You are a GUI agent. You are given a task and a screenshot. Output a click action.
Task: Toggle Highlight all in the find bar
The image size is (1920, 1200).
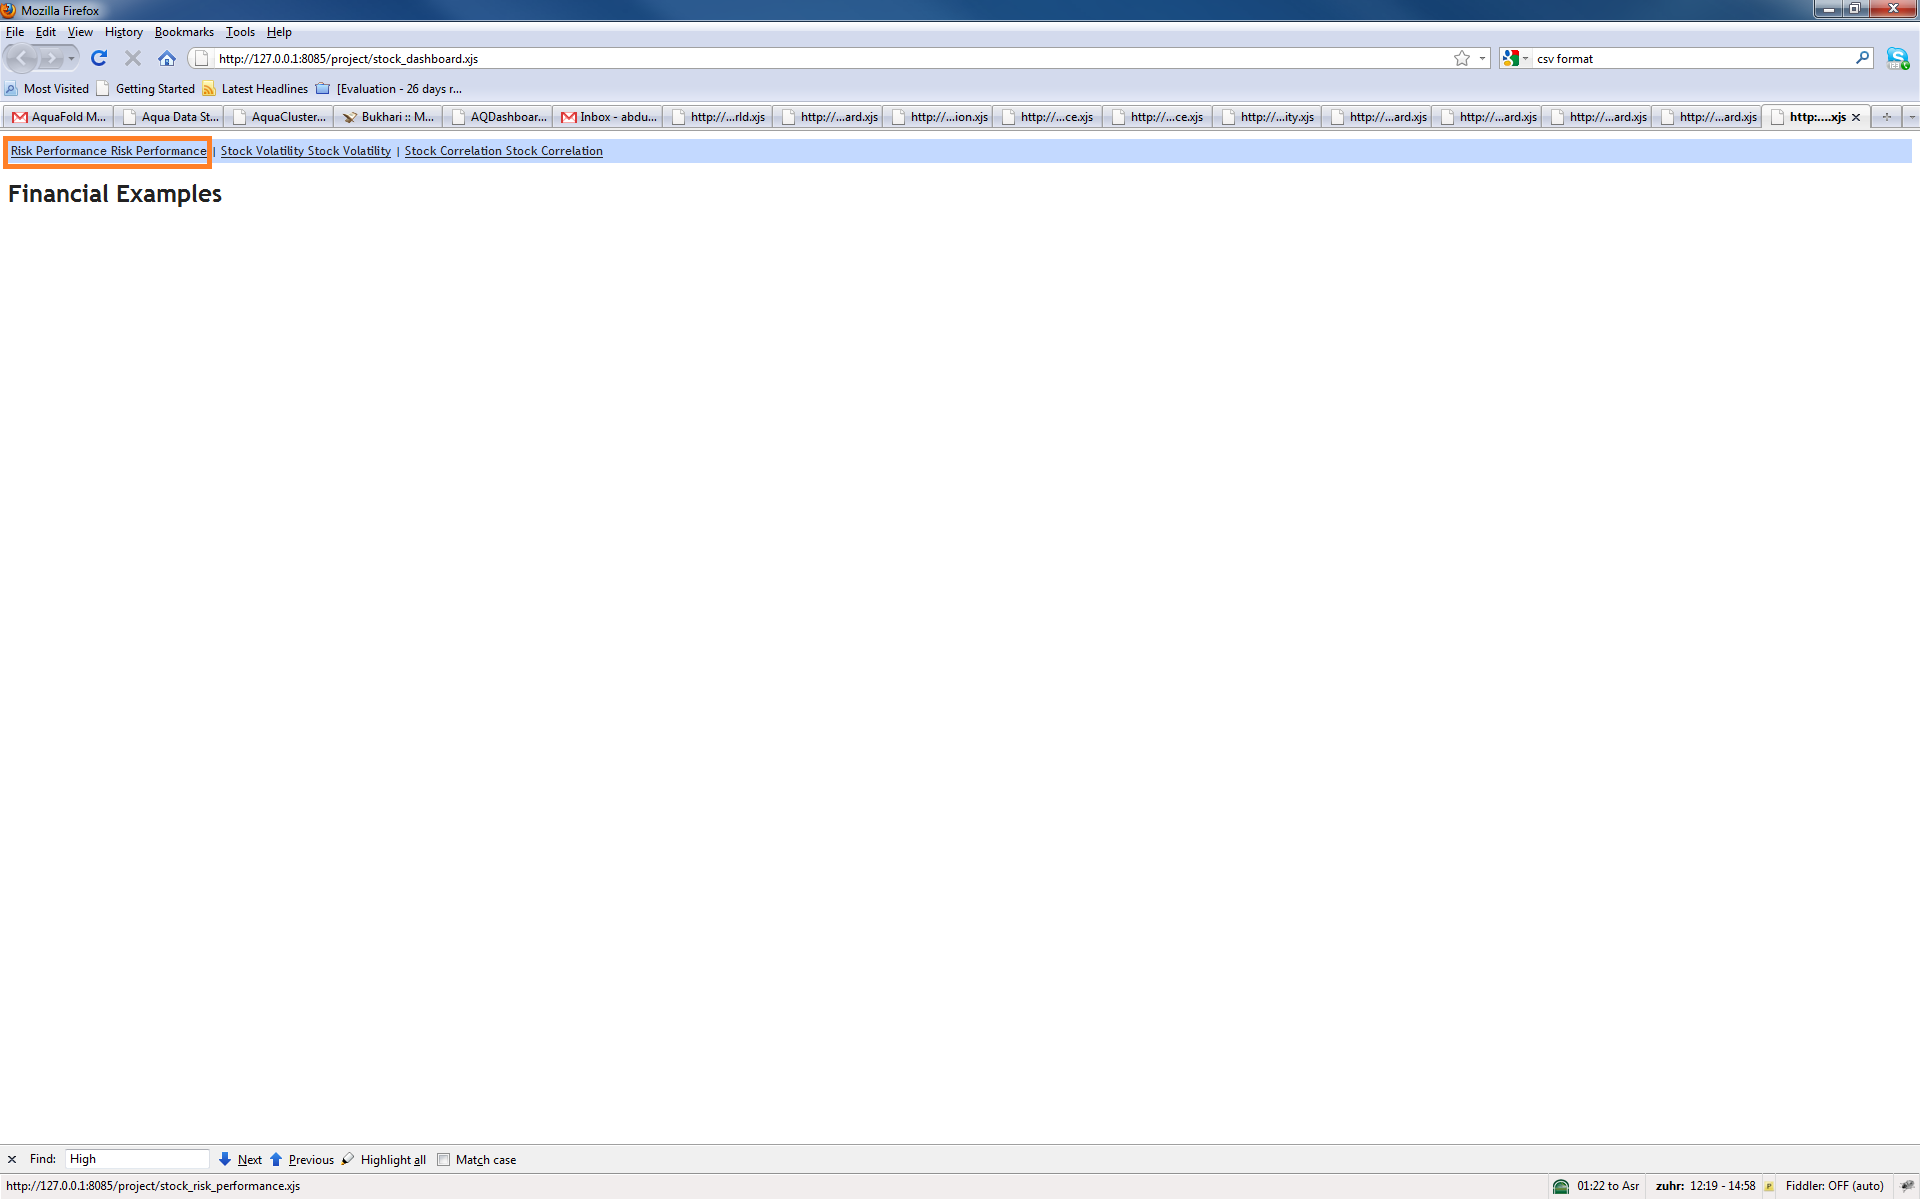[384, 1159]
